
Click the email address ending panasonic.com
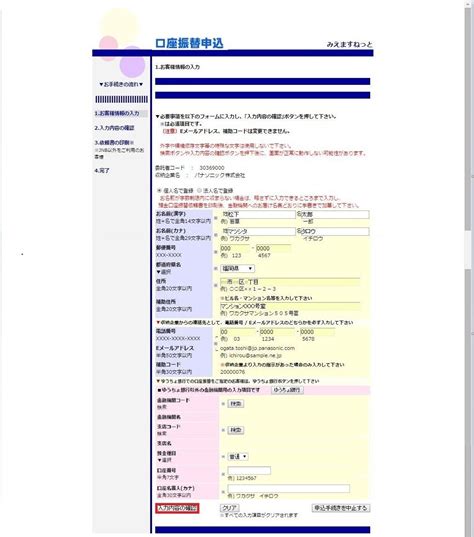click(257, 348)
